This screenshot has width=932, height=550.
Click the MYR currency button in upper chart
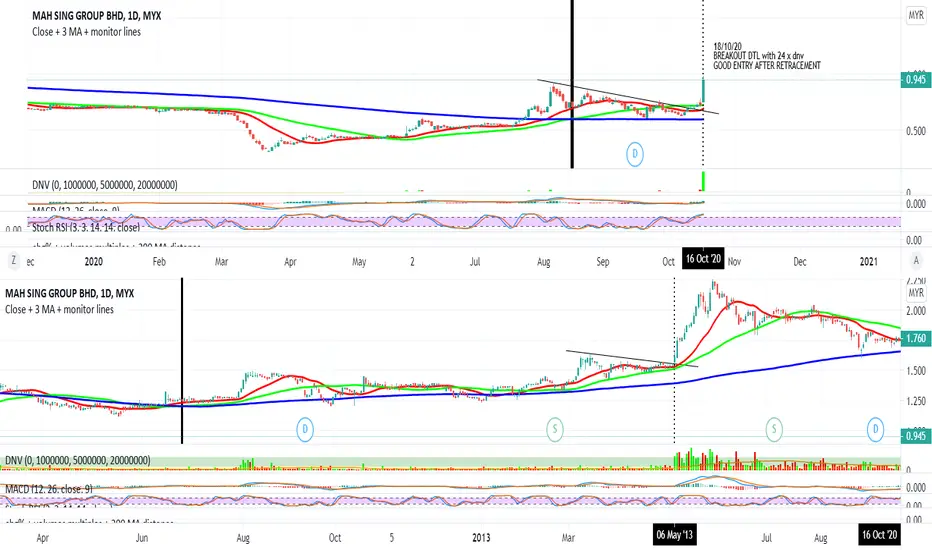point(916,15)
